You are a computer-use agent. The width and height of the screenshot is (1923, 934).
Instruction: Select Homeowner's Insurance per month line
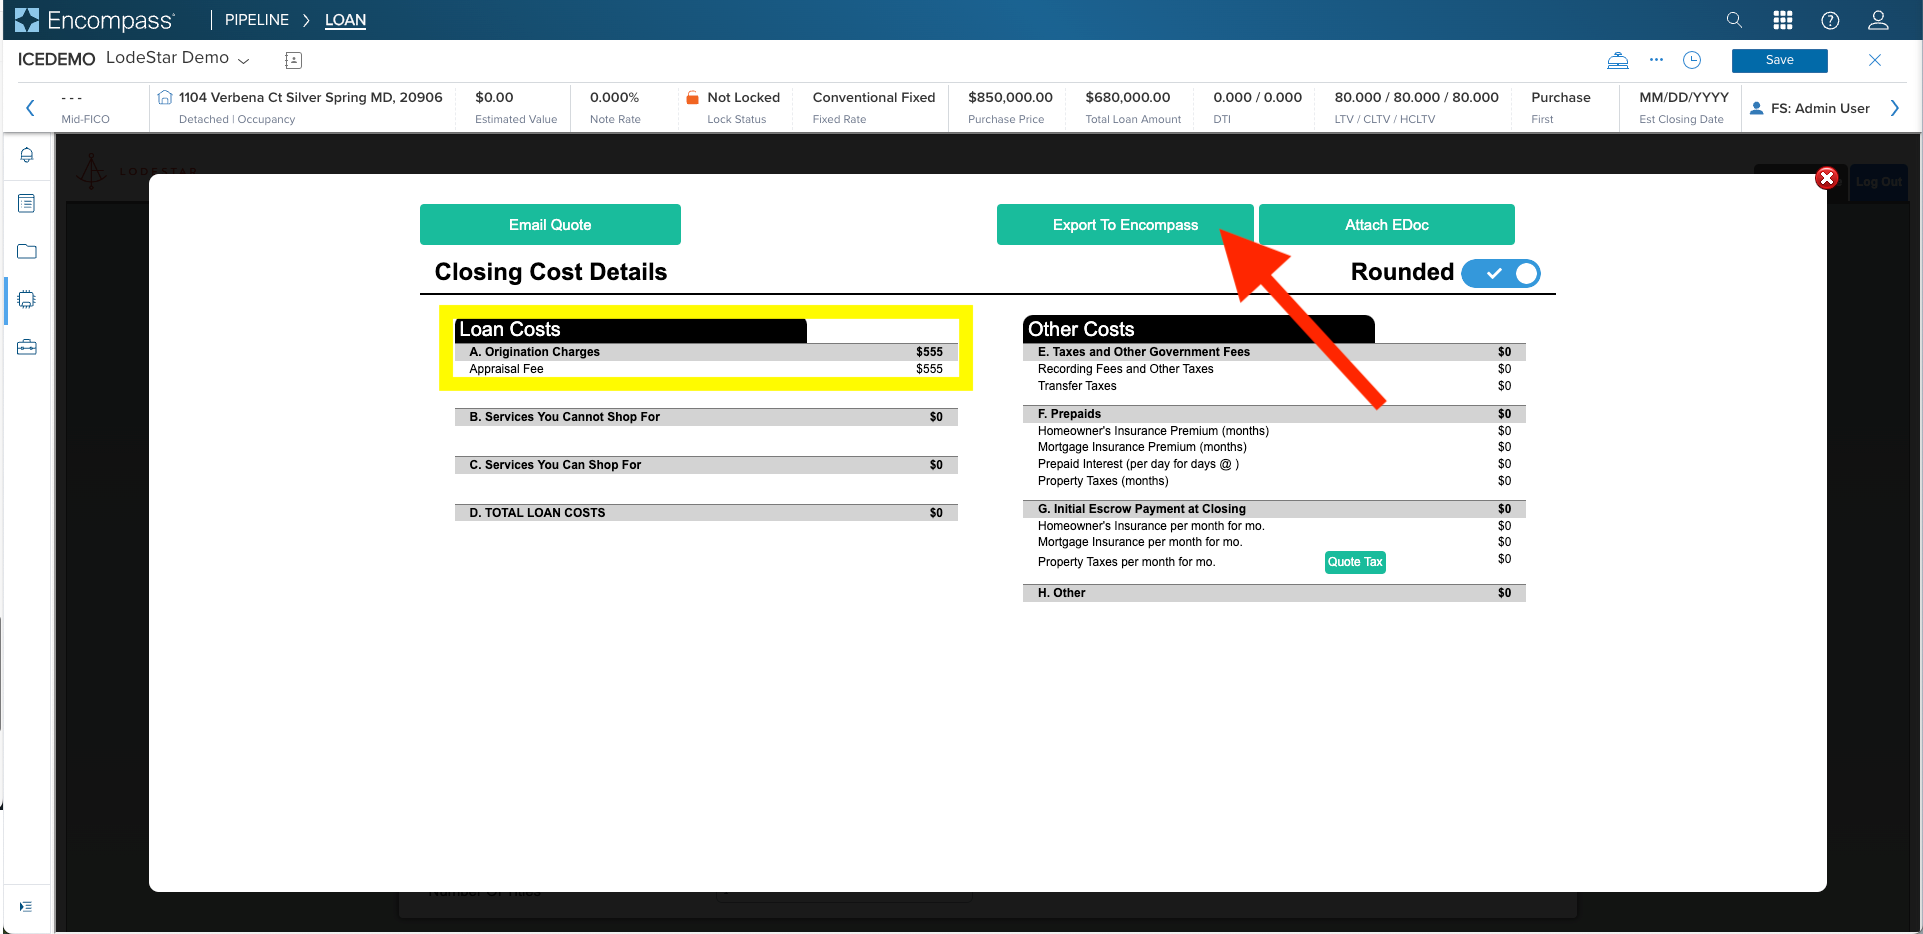[1274, 526]
